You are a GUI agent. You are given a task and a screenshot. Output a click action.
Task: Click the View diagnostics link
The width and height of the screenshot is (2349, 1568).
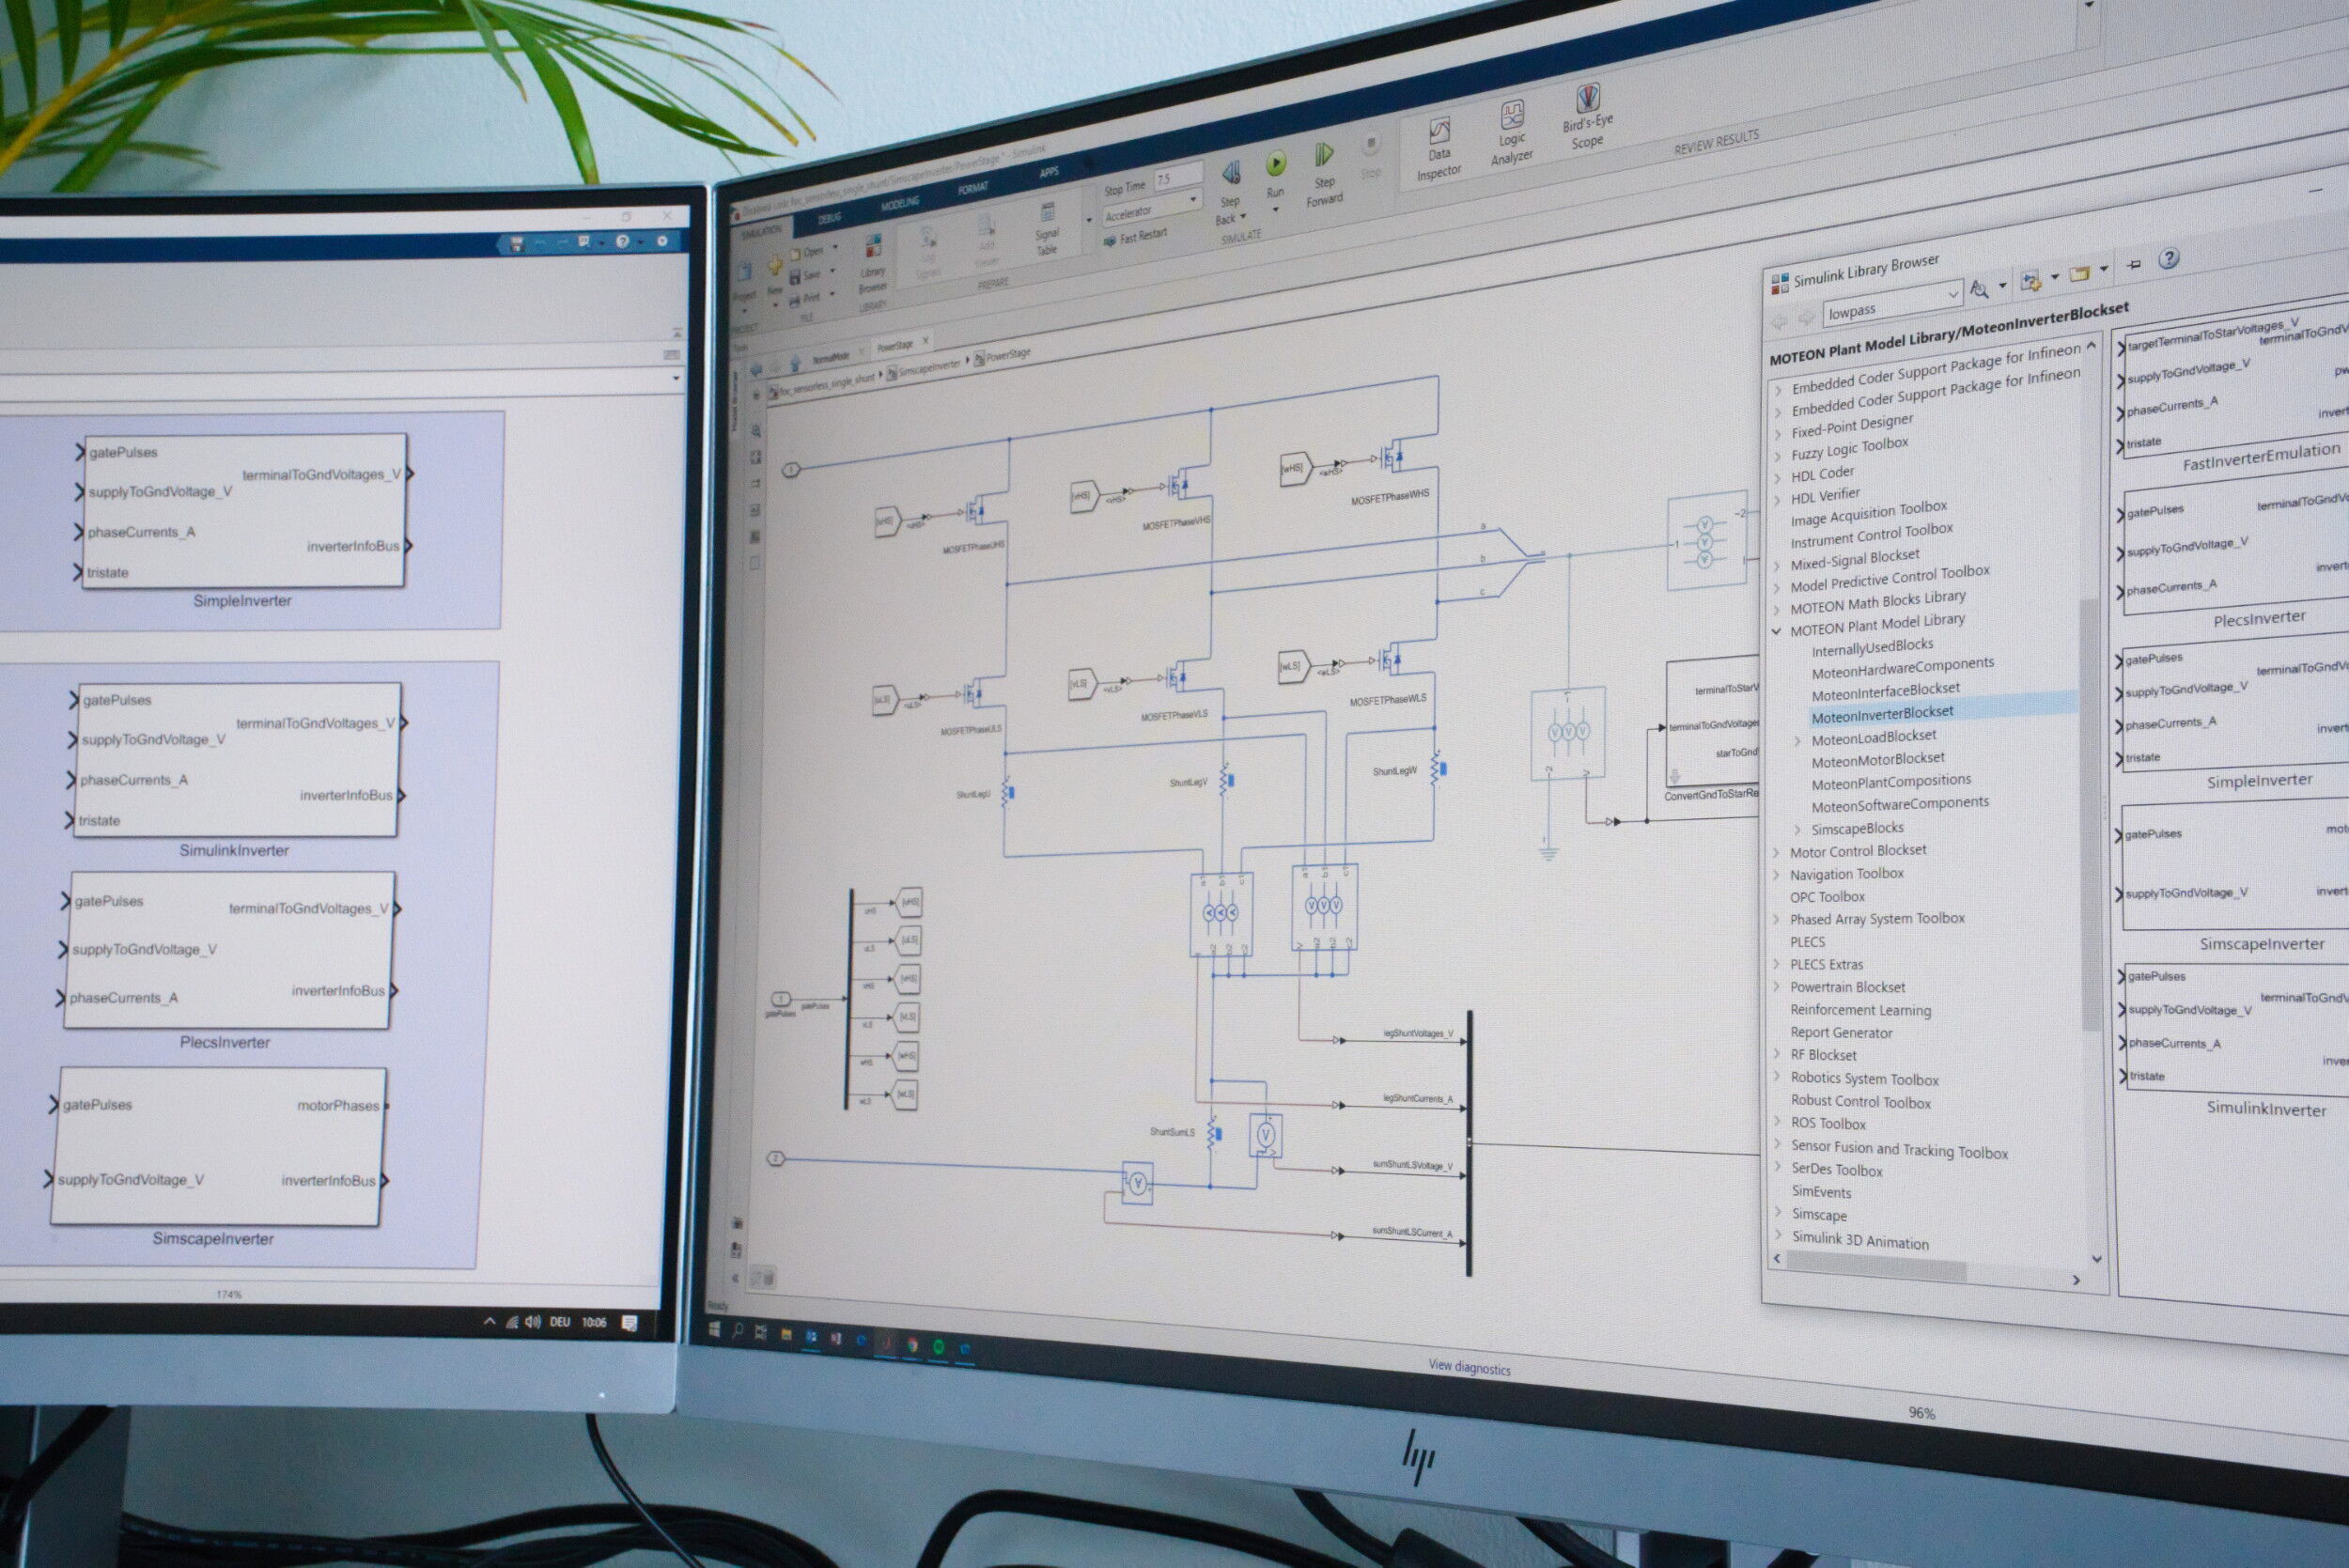pyautogui.click(x=1469, y=1368)
